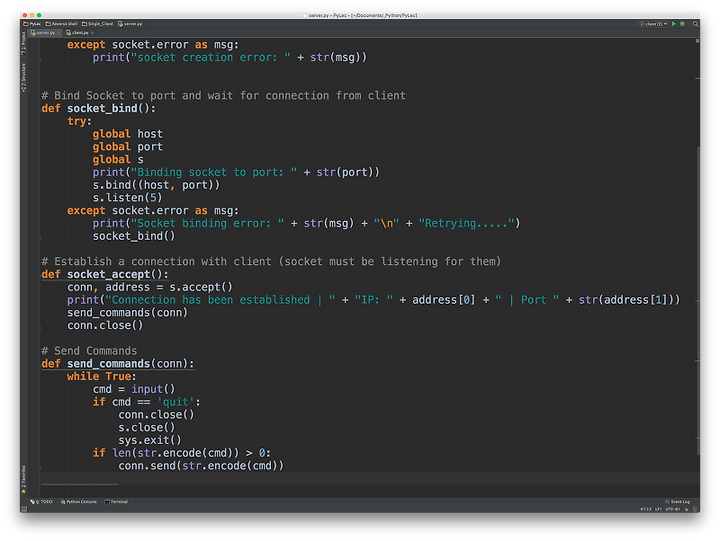Viewport: 720px width, 541px height.
Task: Place cursor on 'def send_commands(conn):' line
Action: point(118,364)
